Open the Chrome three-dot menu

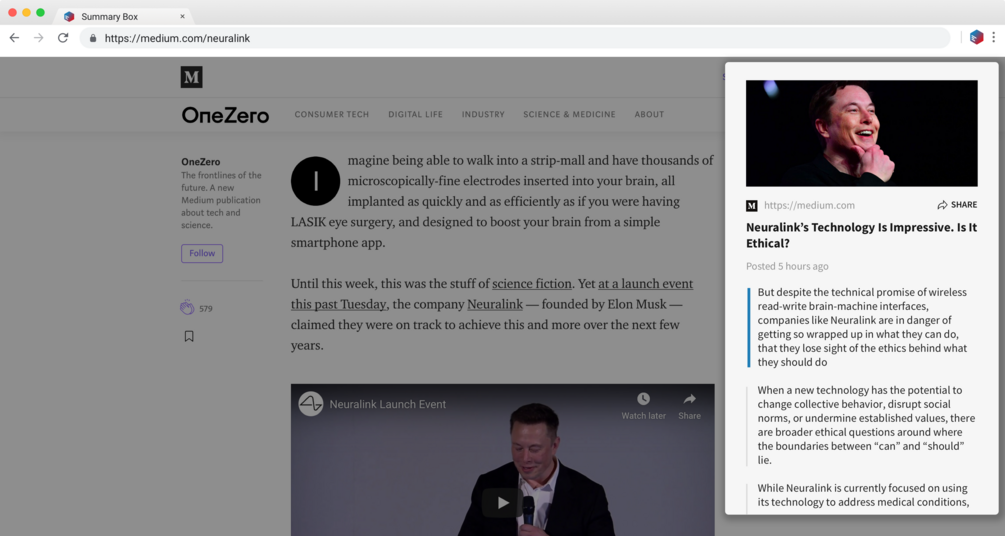click(993, 37)
